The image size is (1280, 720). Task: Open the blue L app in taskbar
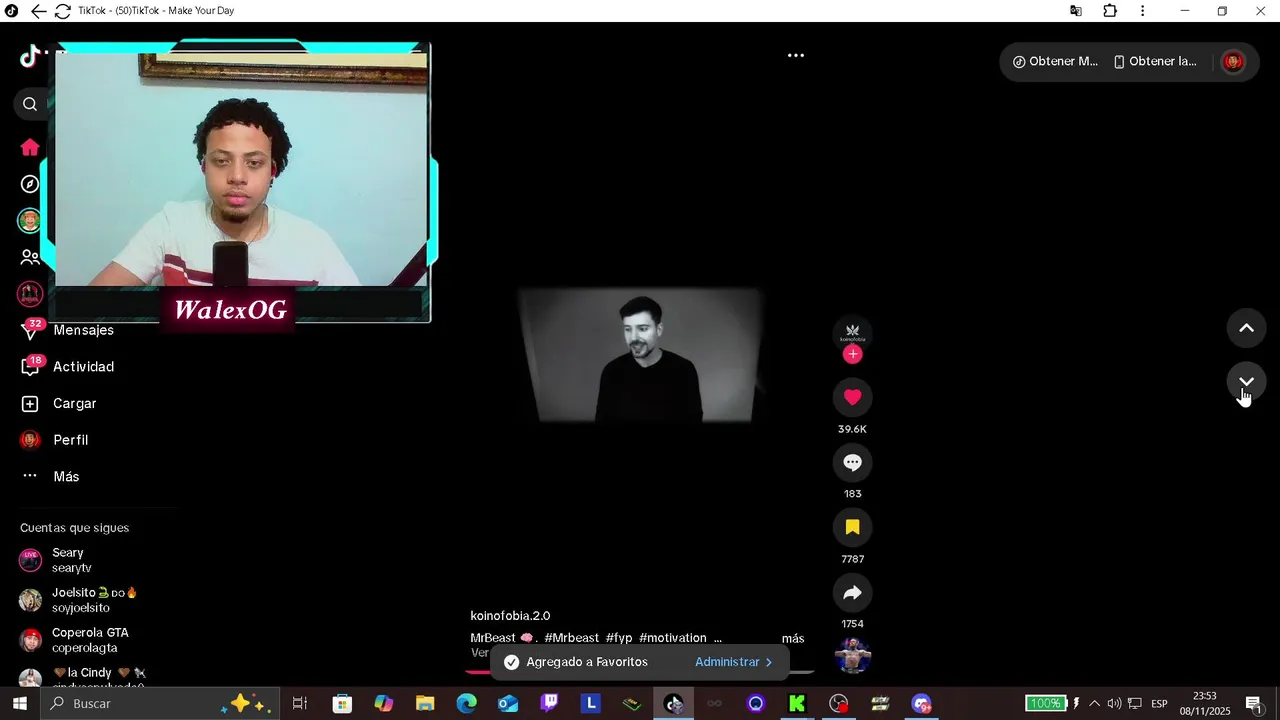click(591, 704)
